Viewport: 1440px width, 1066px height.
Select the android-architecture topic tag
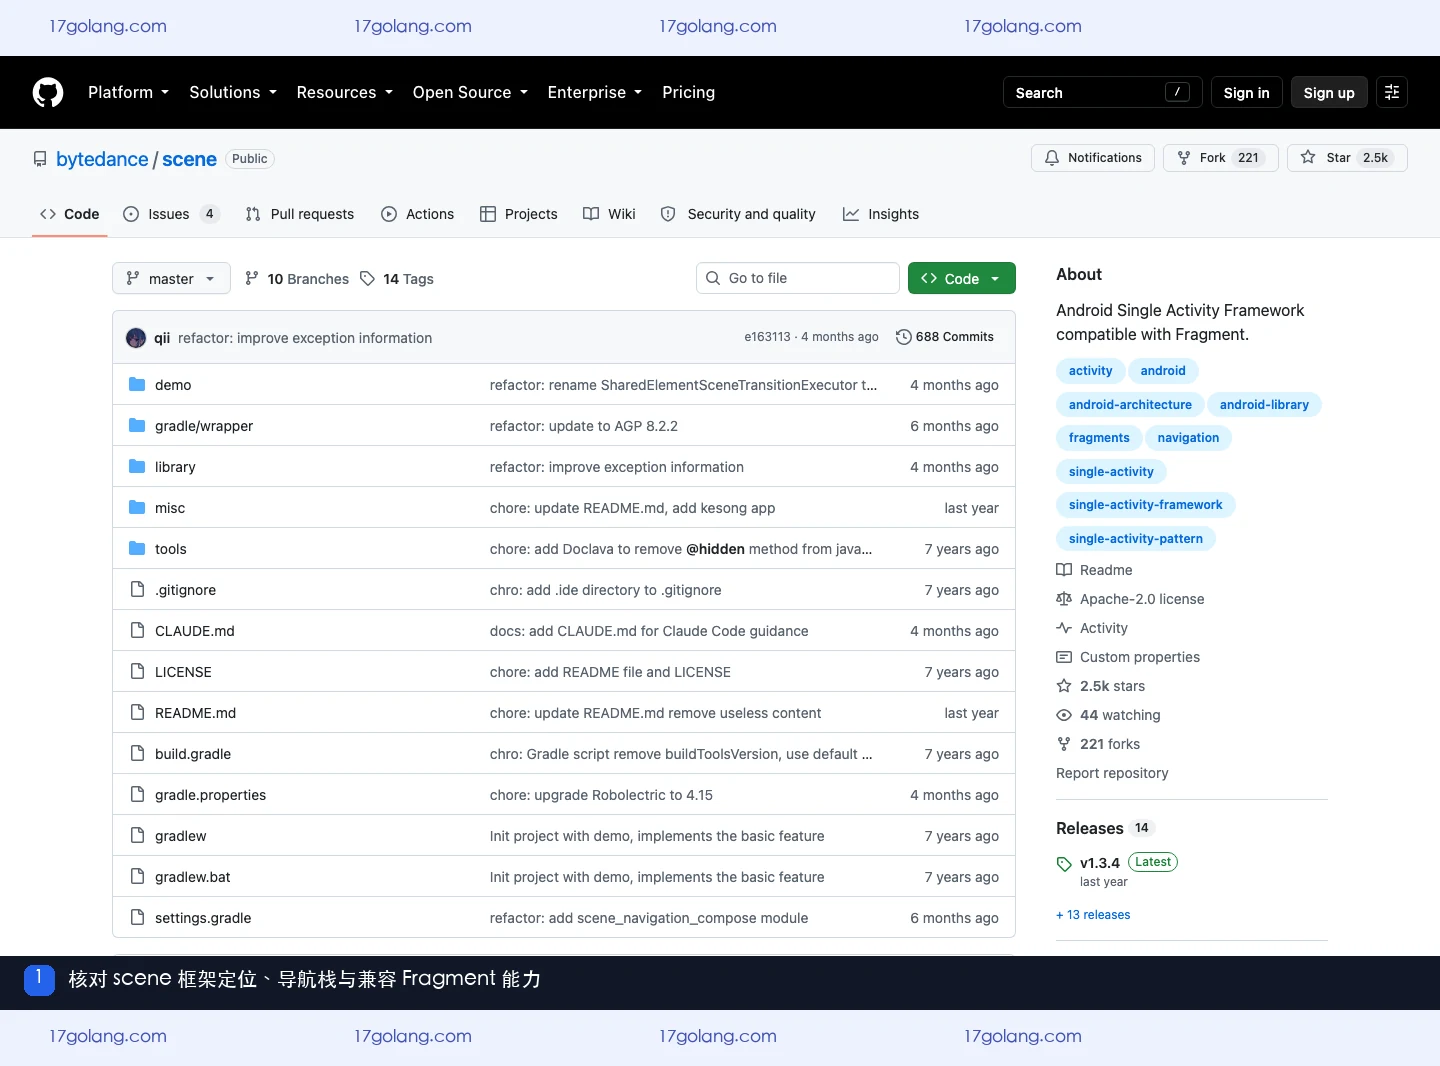click(x=1130, y=405)
